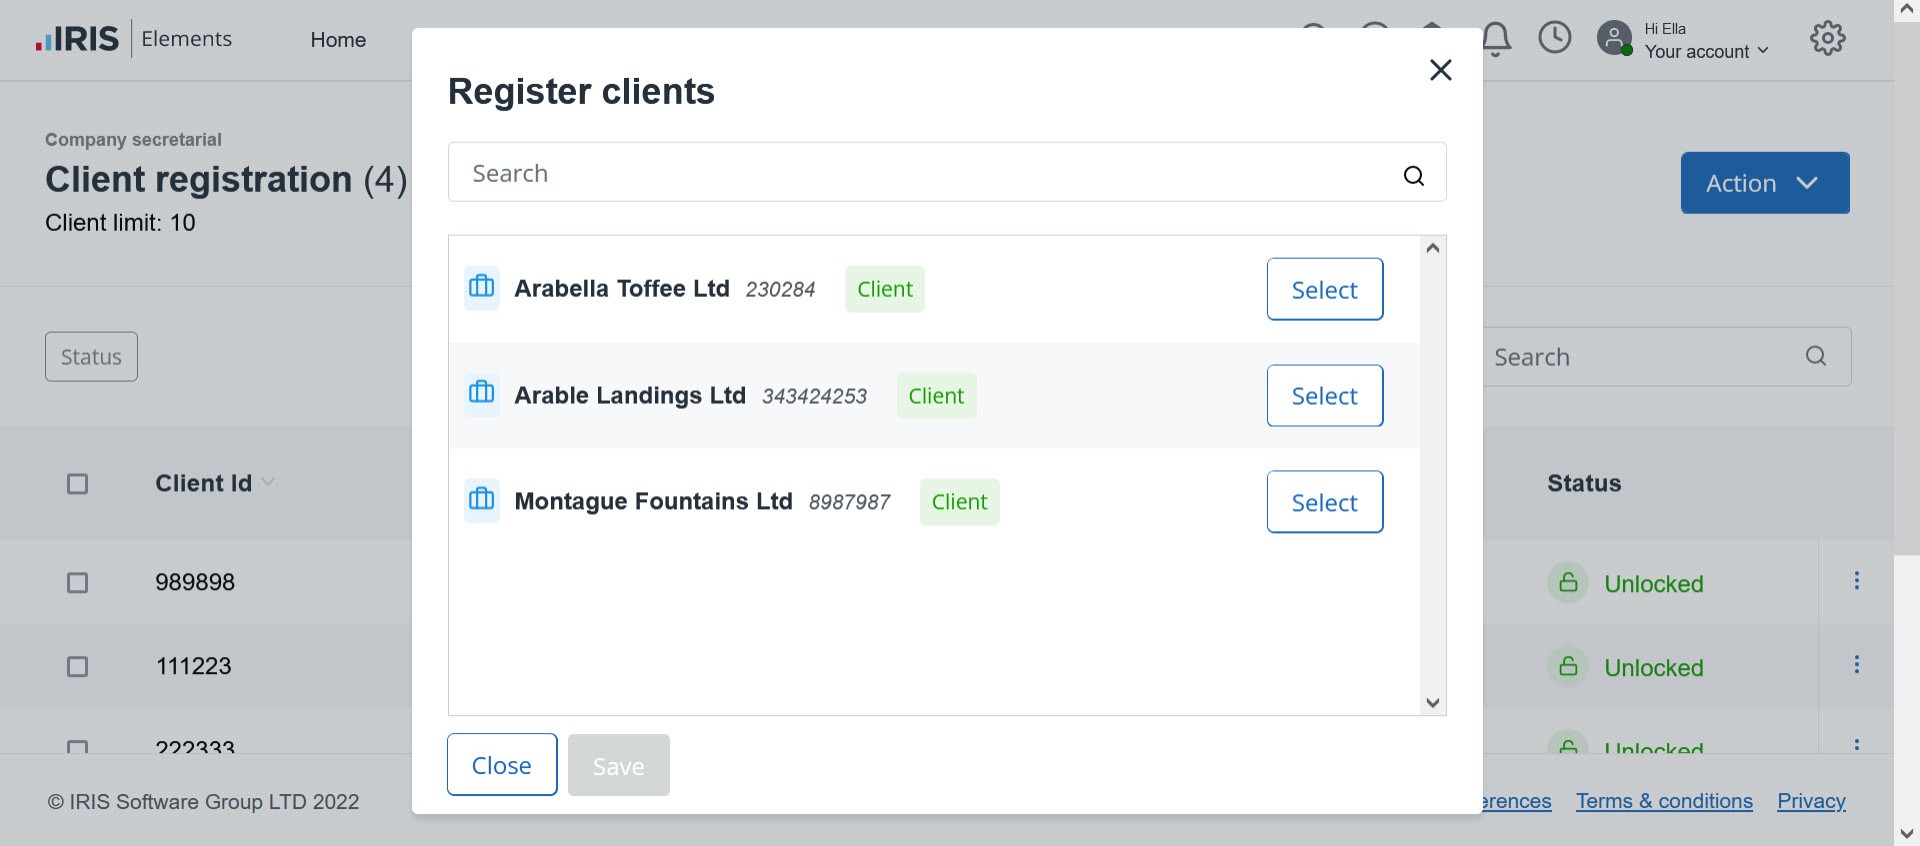Click the notifications bell icon
The width and height of the screenshot is (1920, 846).
click(1496, 39)
